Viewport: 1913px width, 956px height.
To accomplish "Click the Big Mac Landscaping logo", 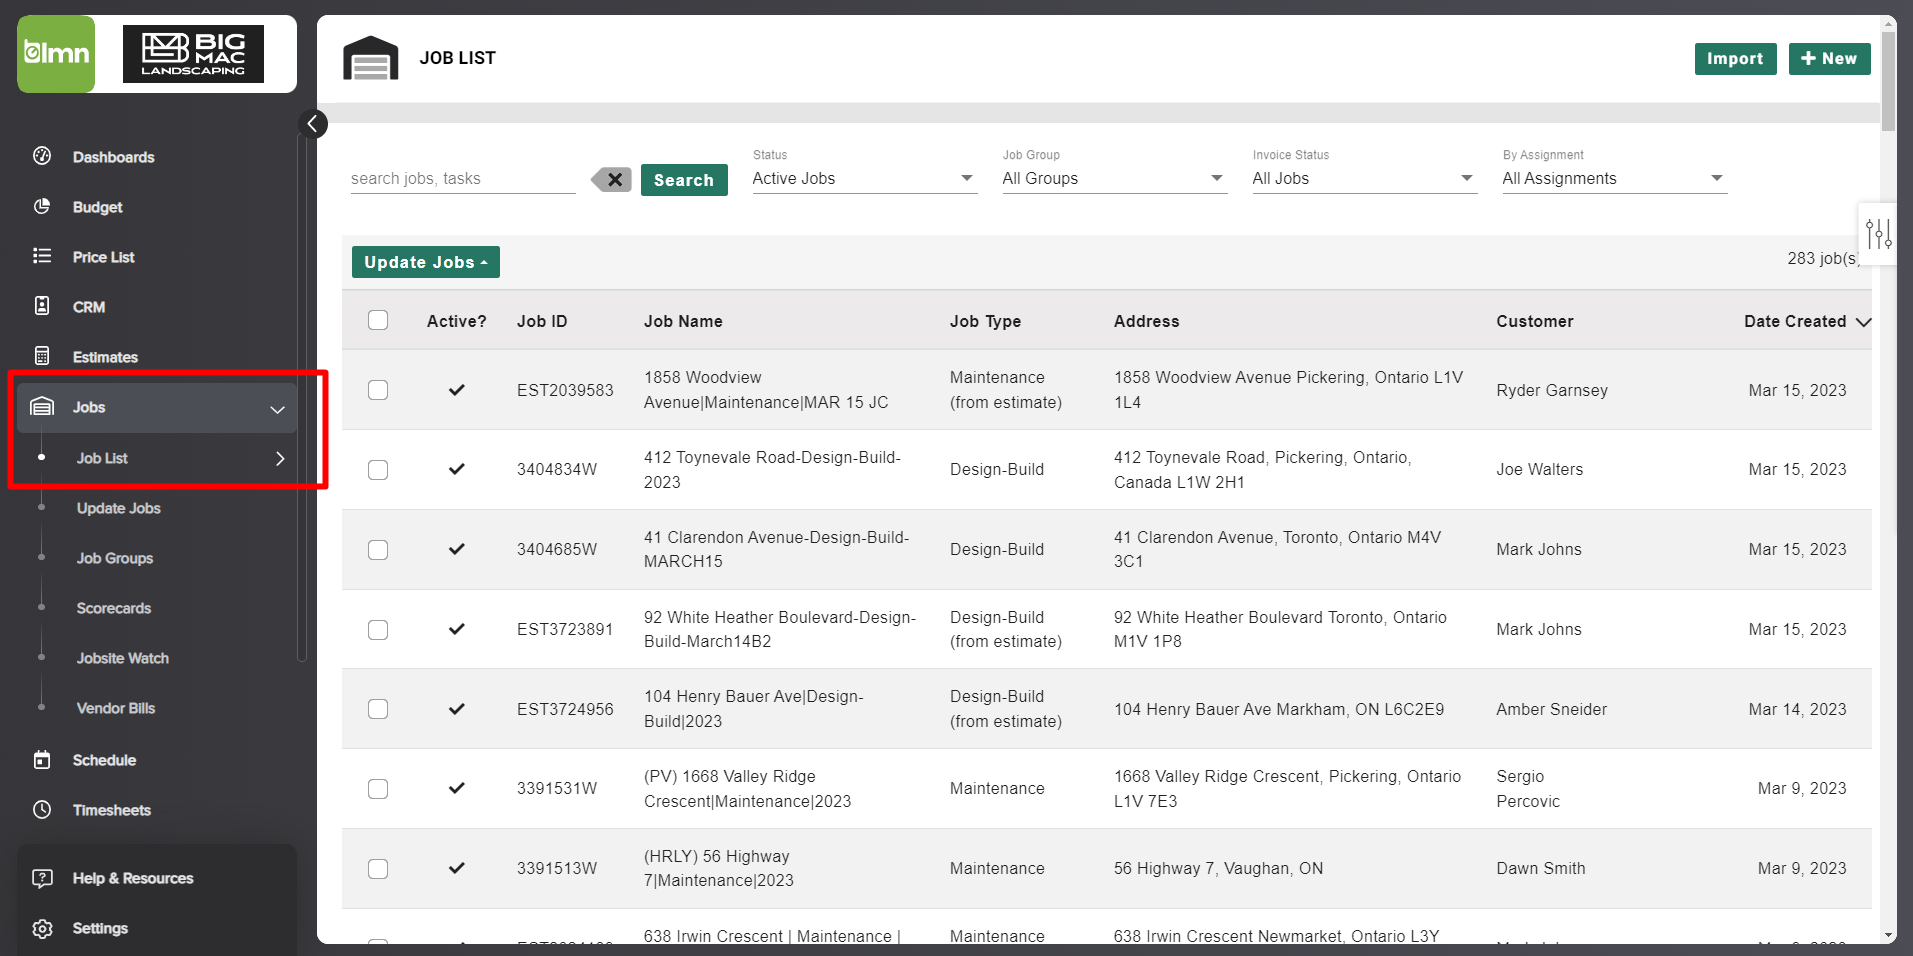I will 193,54.
